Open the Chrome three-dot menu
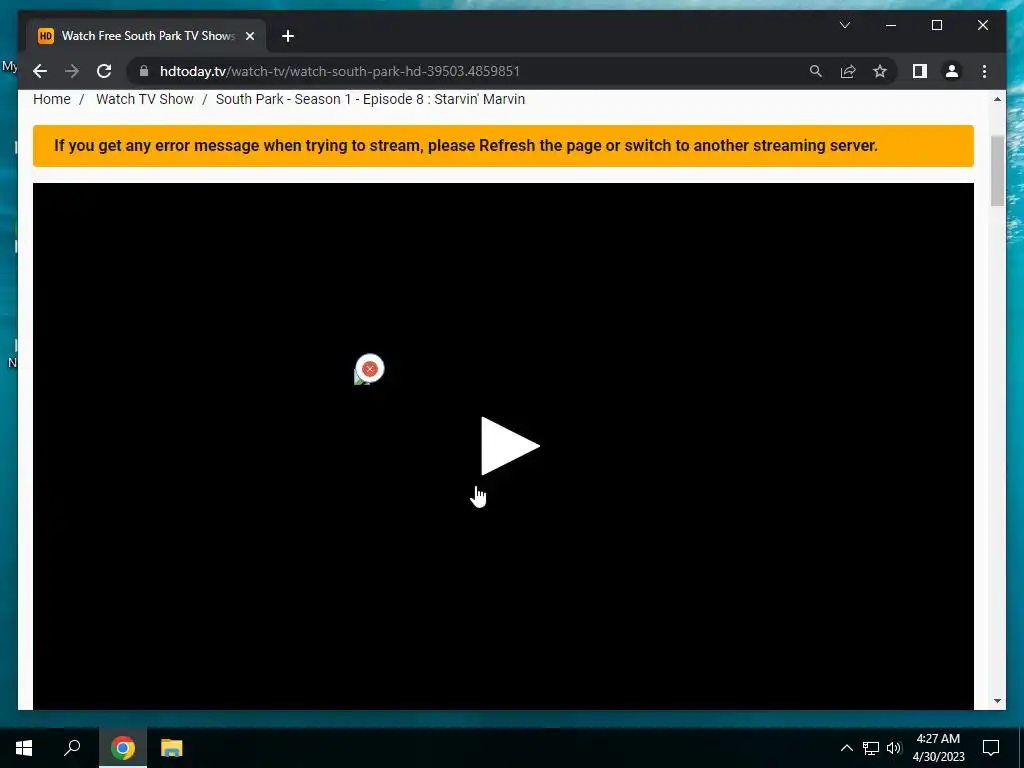Viewport: 1024px width, 768px height. (x=984, y=71)
